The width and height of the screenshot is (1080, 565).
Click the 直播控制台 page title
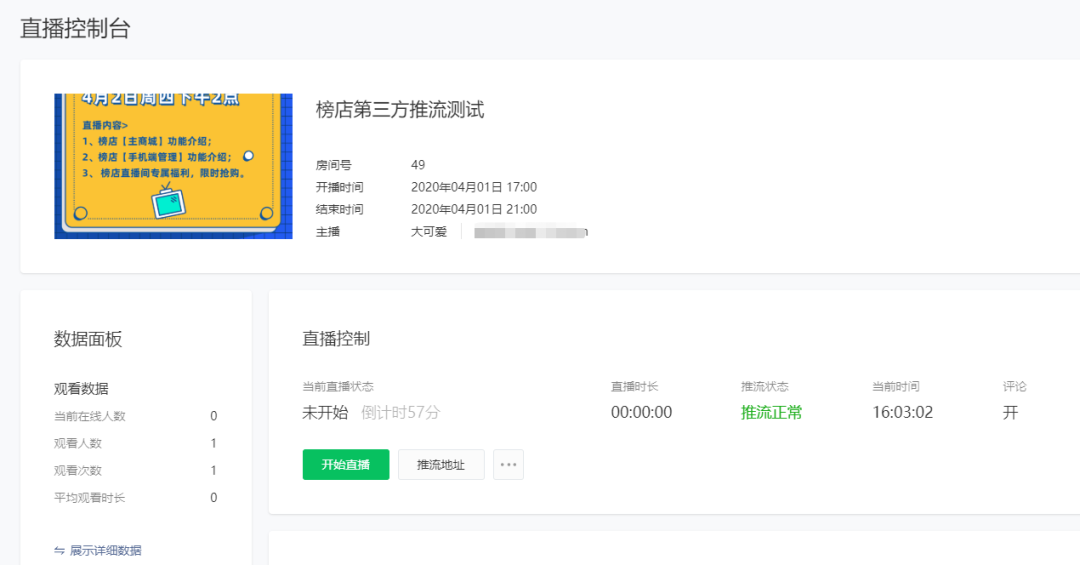click(x=75, y=28)
